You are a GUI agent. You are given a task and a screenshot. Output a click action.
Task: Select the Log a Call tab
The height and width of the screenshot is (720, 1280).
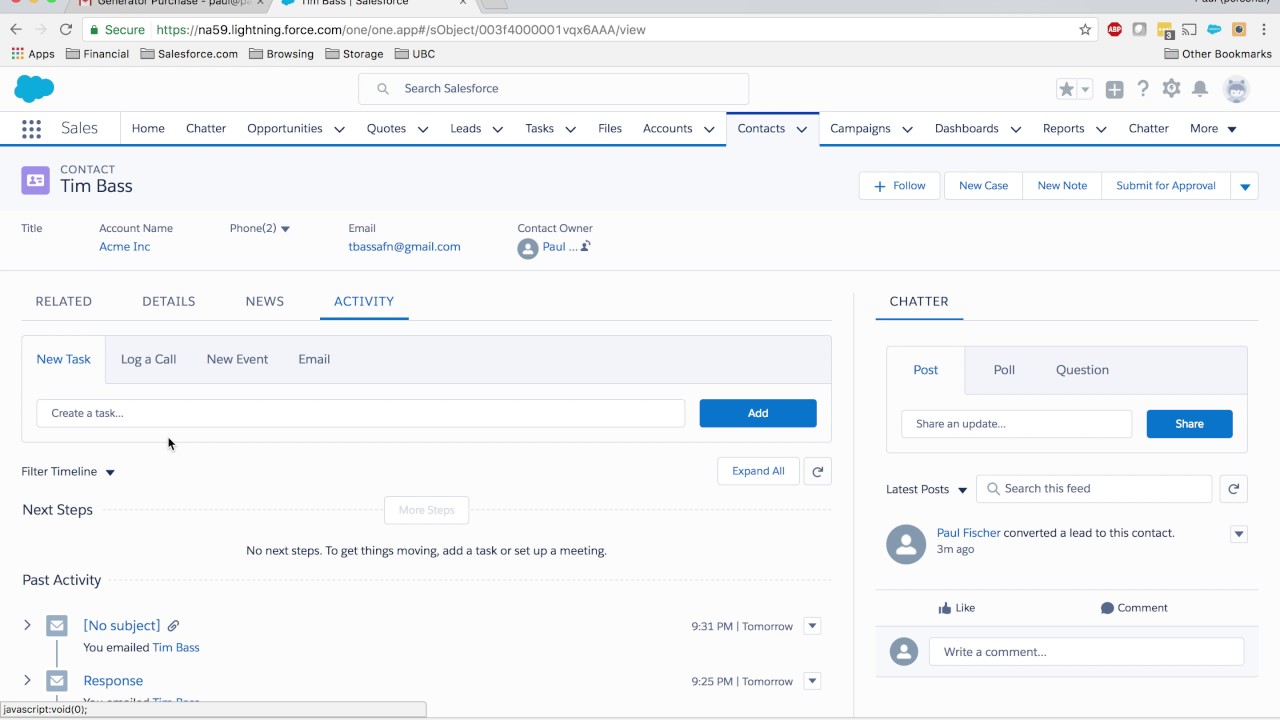click(x=148, y=359)
